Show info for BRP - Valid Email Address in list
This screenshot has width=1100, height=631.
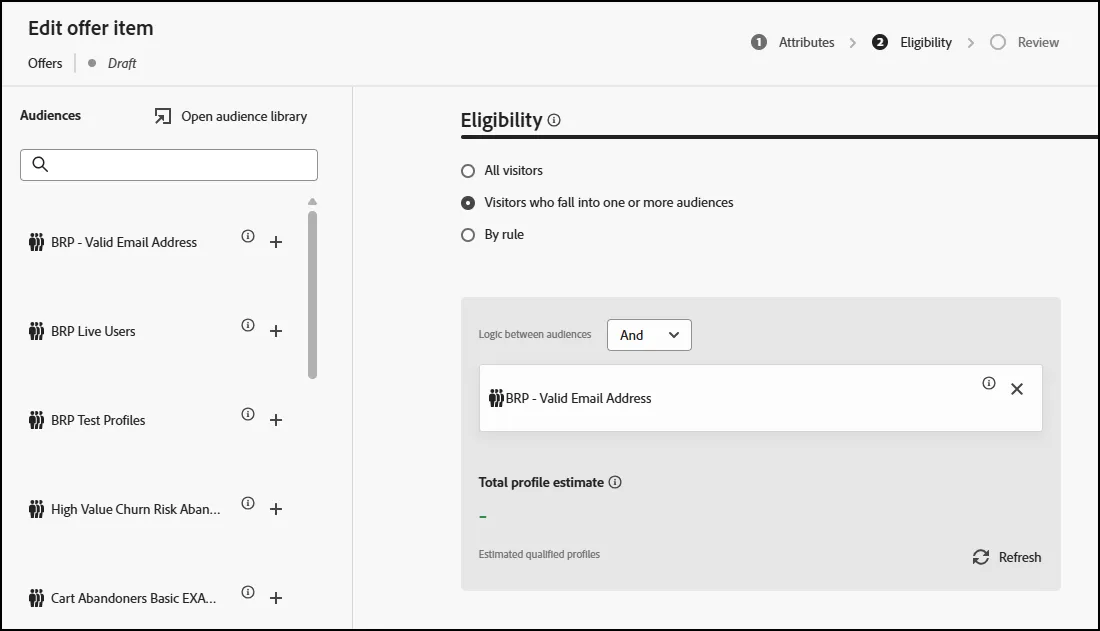click(x=248, y=237)
